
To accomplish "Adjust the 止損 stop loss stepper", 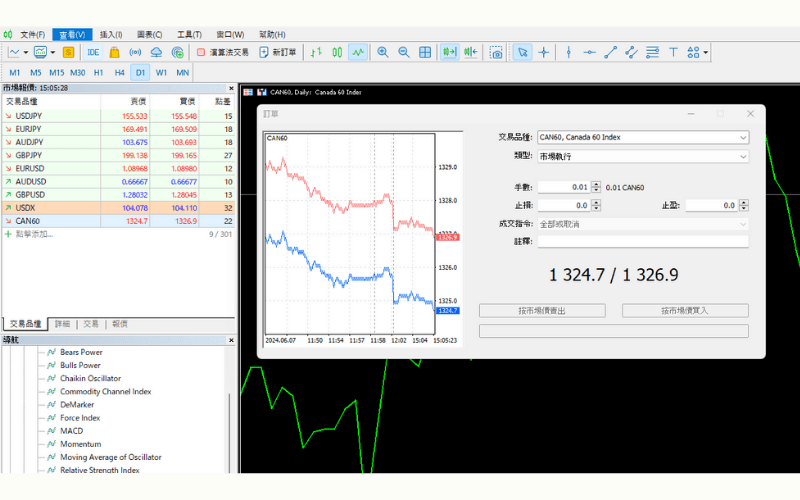I will coord(596,205).
